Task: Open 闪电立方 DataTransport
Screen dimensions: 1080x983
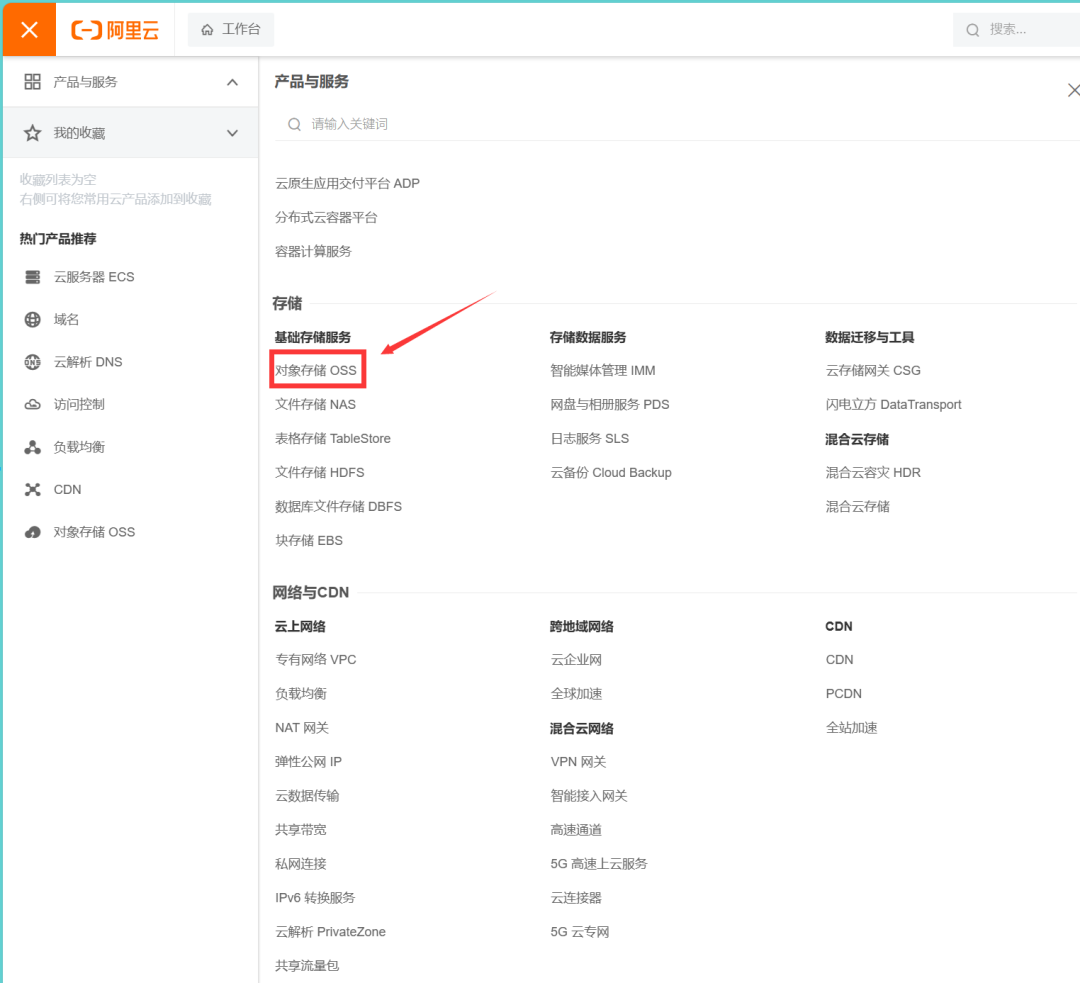Action: [x=893, y=404]
